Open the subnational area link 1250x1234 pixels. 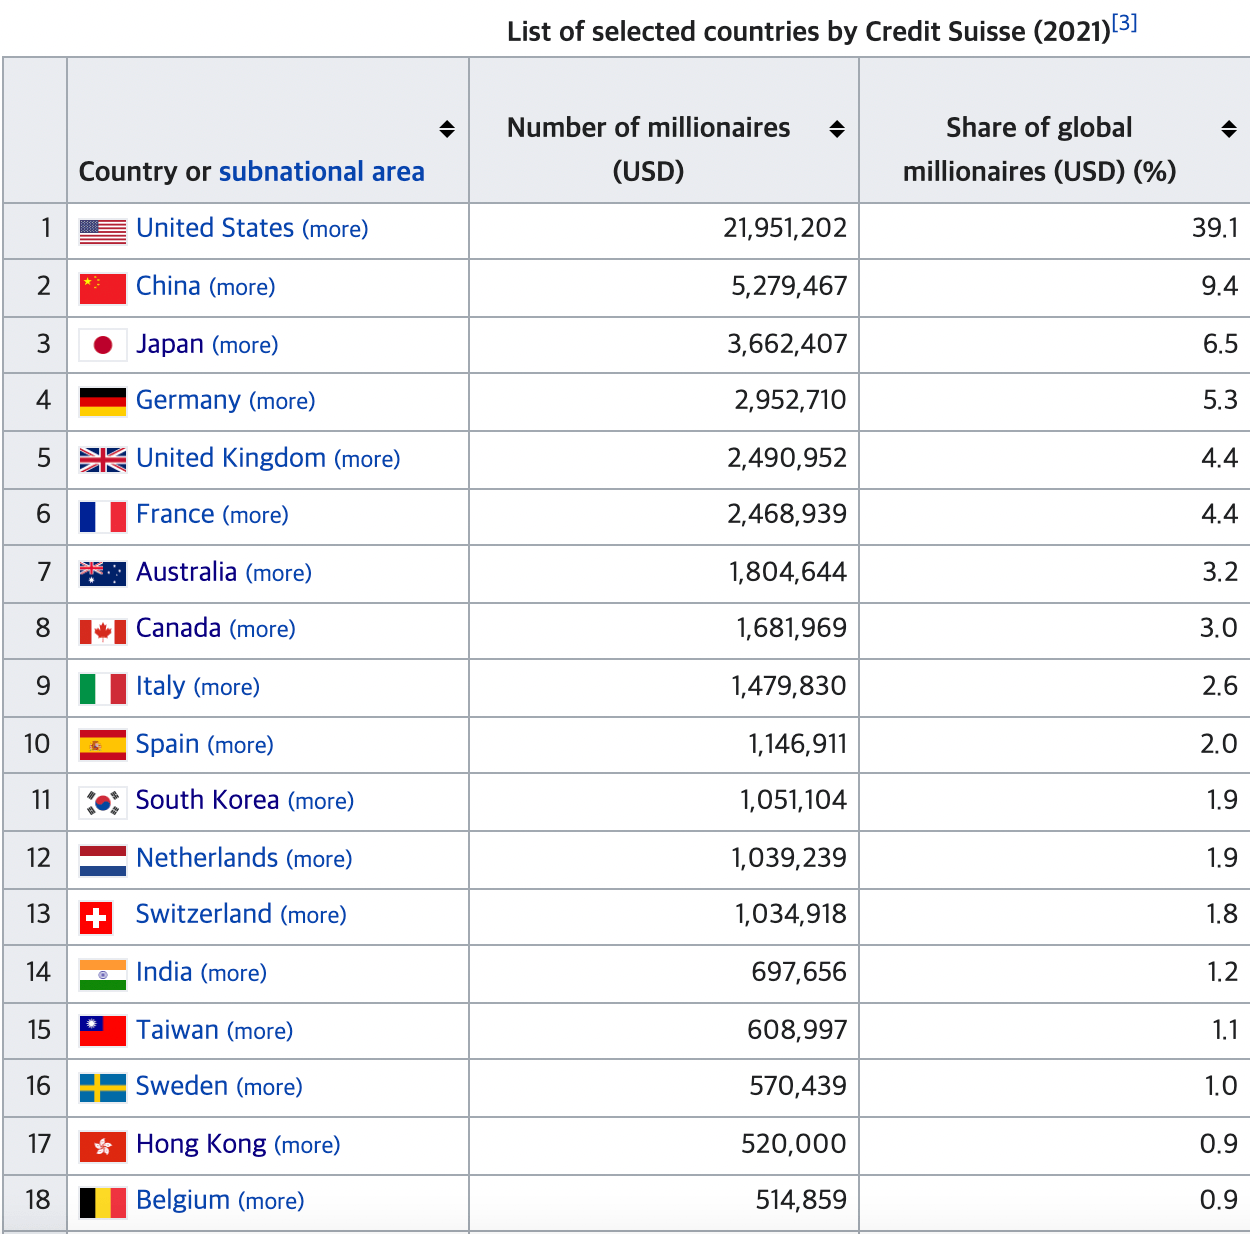[321, 171]
